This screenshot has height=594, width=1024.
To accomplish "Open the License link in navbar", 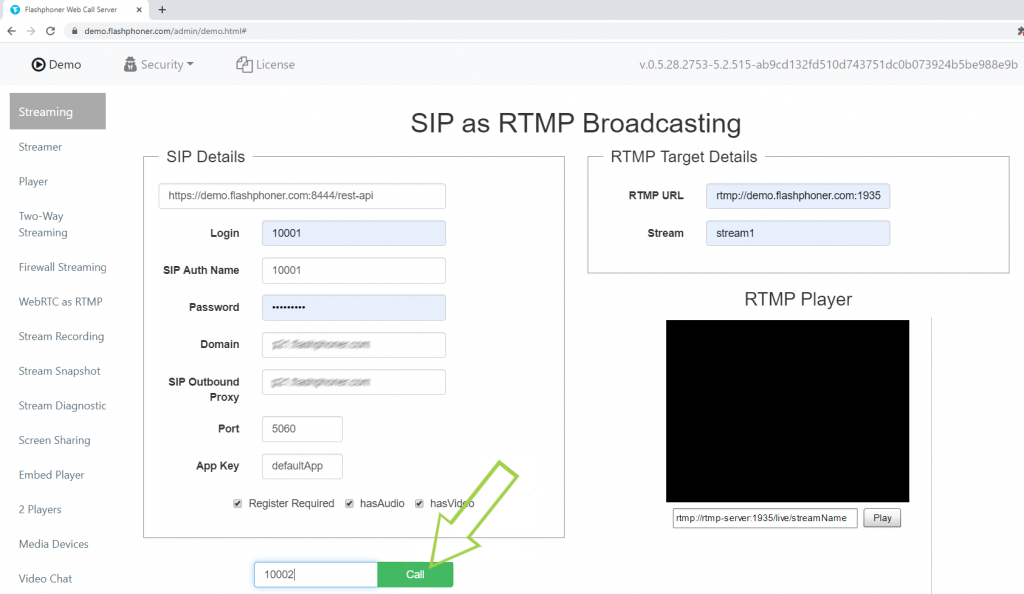I will 266,65.
